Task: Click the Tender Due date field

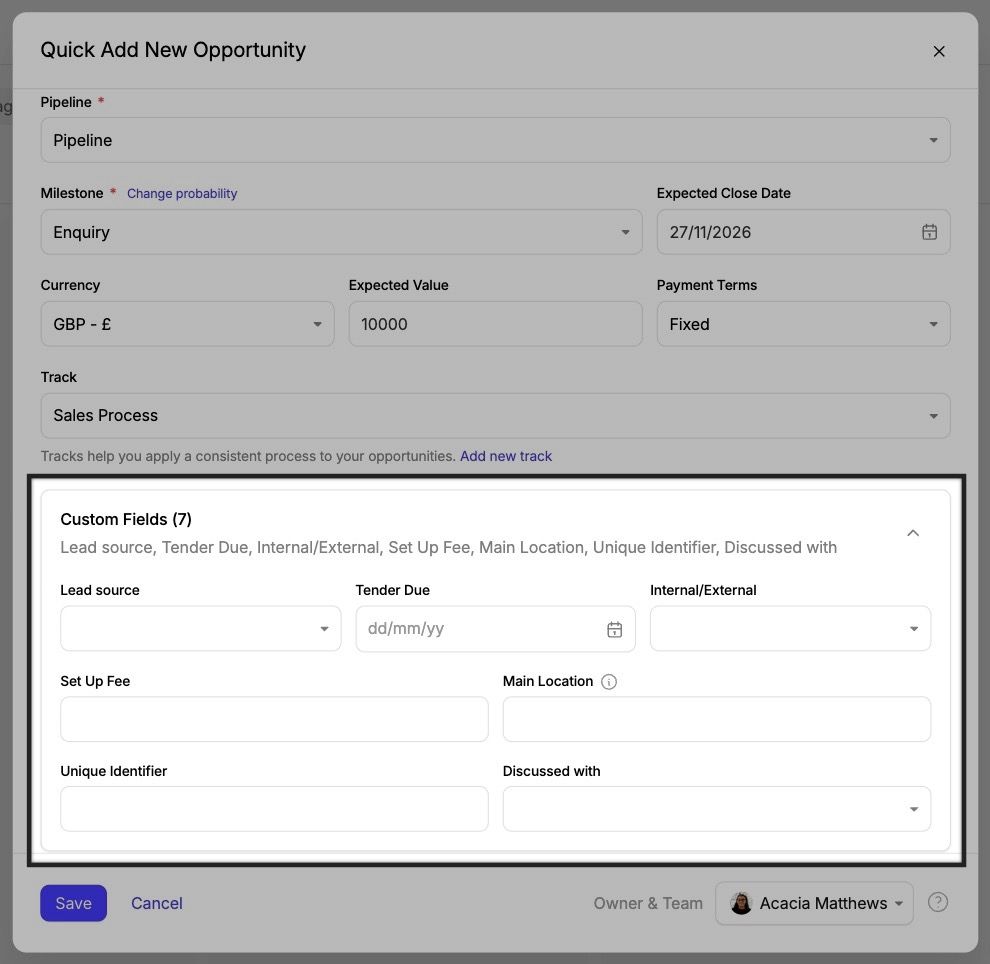Action: pyautogui.click(x=495, y=629)
